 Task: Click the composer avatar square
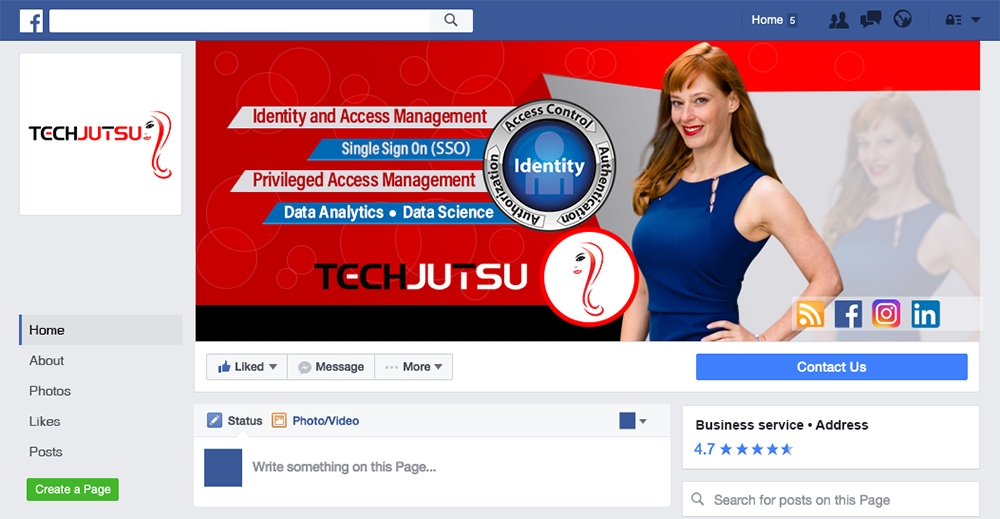[x=223, y=467]
